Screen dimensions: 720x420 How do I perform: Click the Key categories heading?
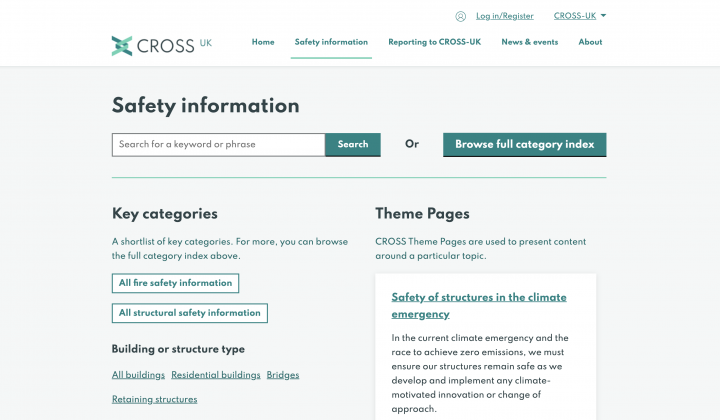coord(165,214)
